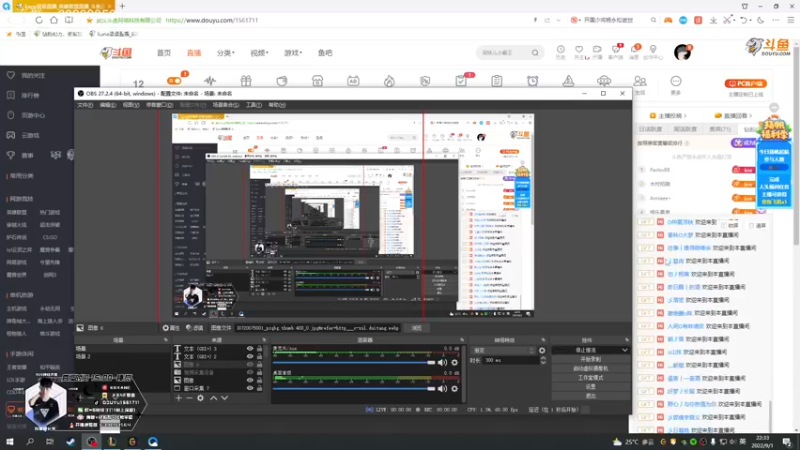This screenshot has height=450, width=800.
Task: Toggle lock on 文本 (GDI+) 3 source
Action: coord(259,349)
